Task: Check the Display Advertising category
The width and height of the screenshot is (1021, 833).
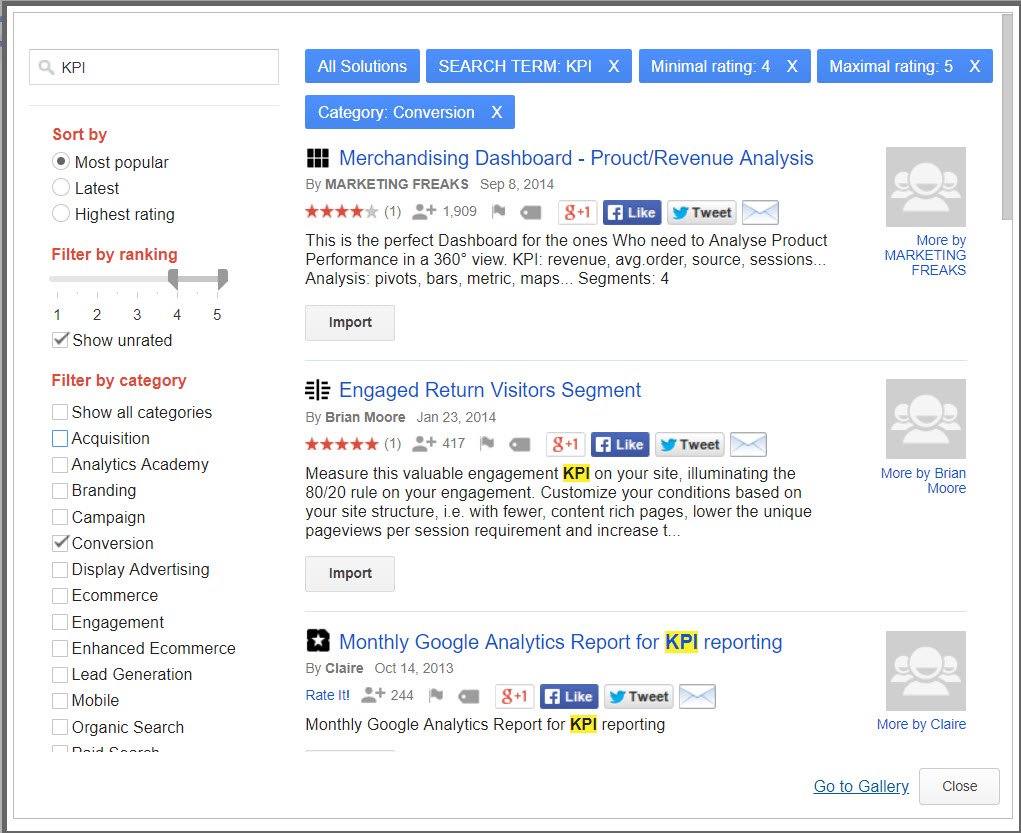Action: (x=60, y=569)
